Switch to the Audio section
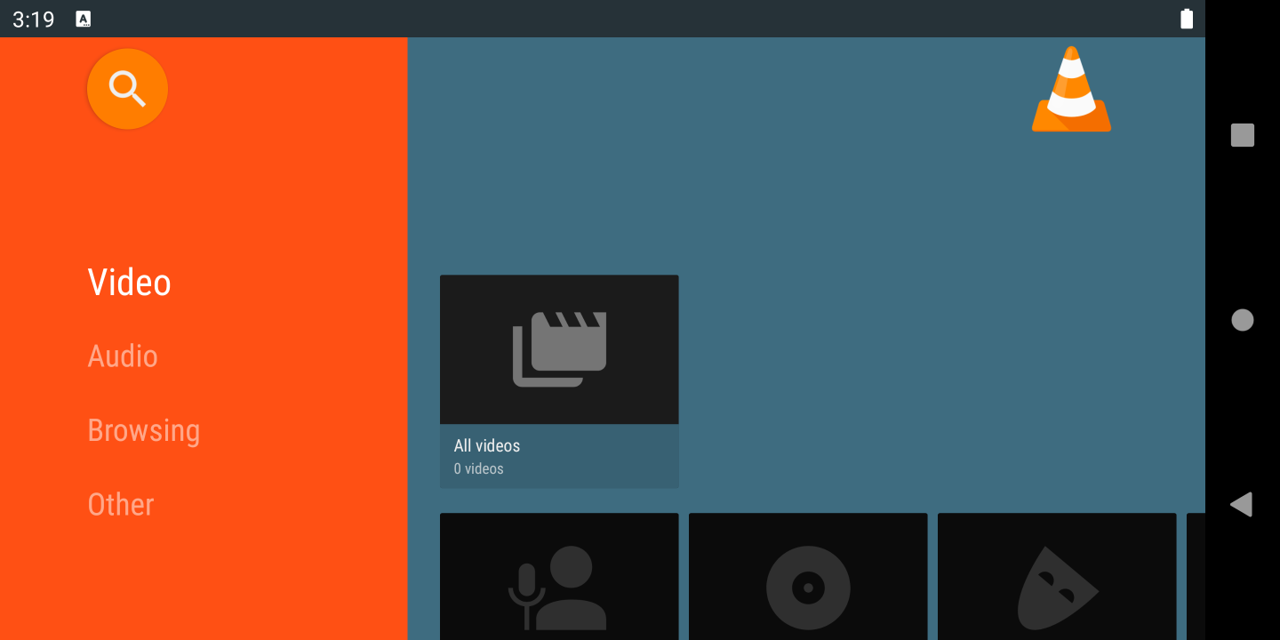The width and height of the screenshot is (1280, 640). tap(123, 356)
